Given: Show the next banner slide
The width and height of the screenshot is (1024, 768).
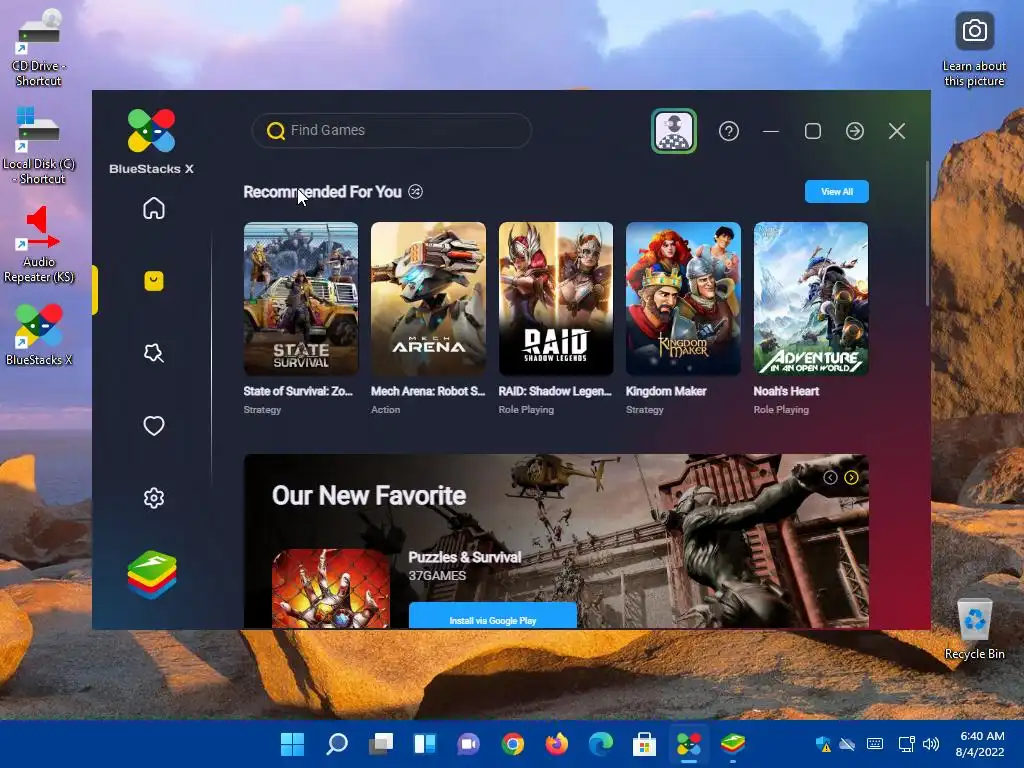Looking at the screenshot, I should pos(851,477).
